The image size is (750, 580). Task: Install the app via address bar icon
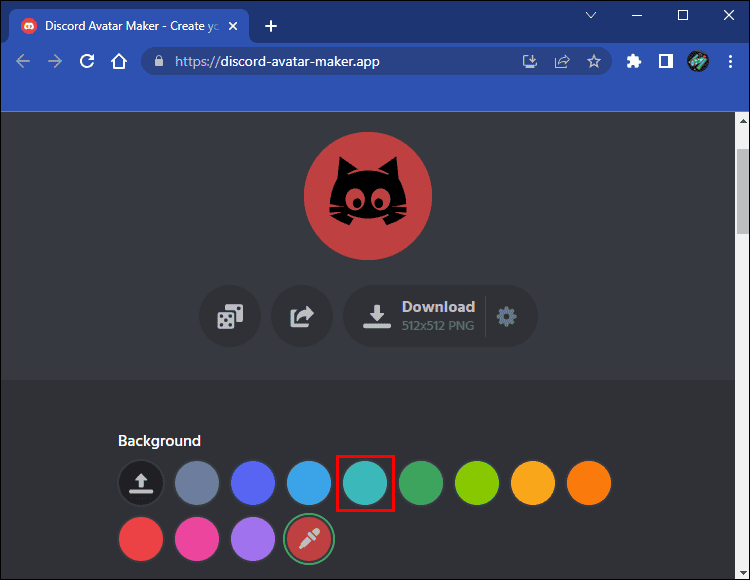pyautogui.click(x=530, y=61)
